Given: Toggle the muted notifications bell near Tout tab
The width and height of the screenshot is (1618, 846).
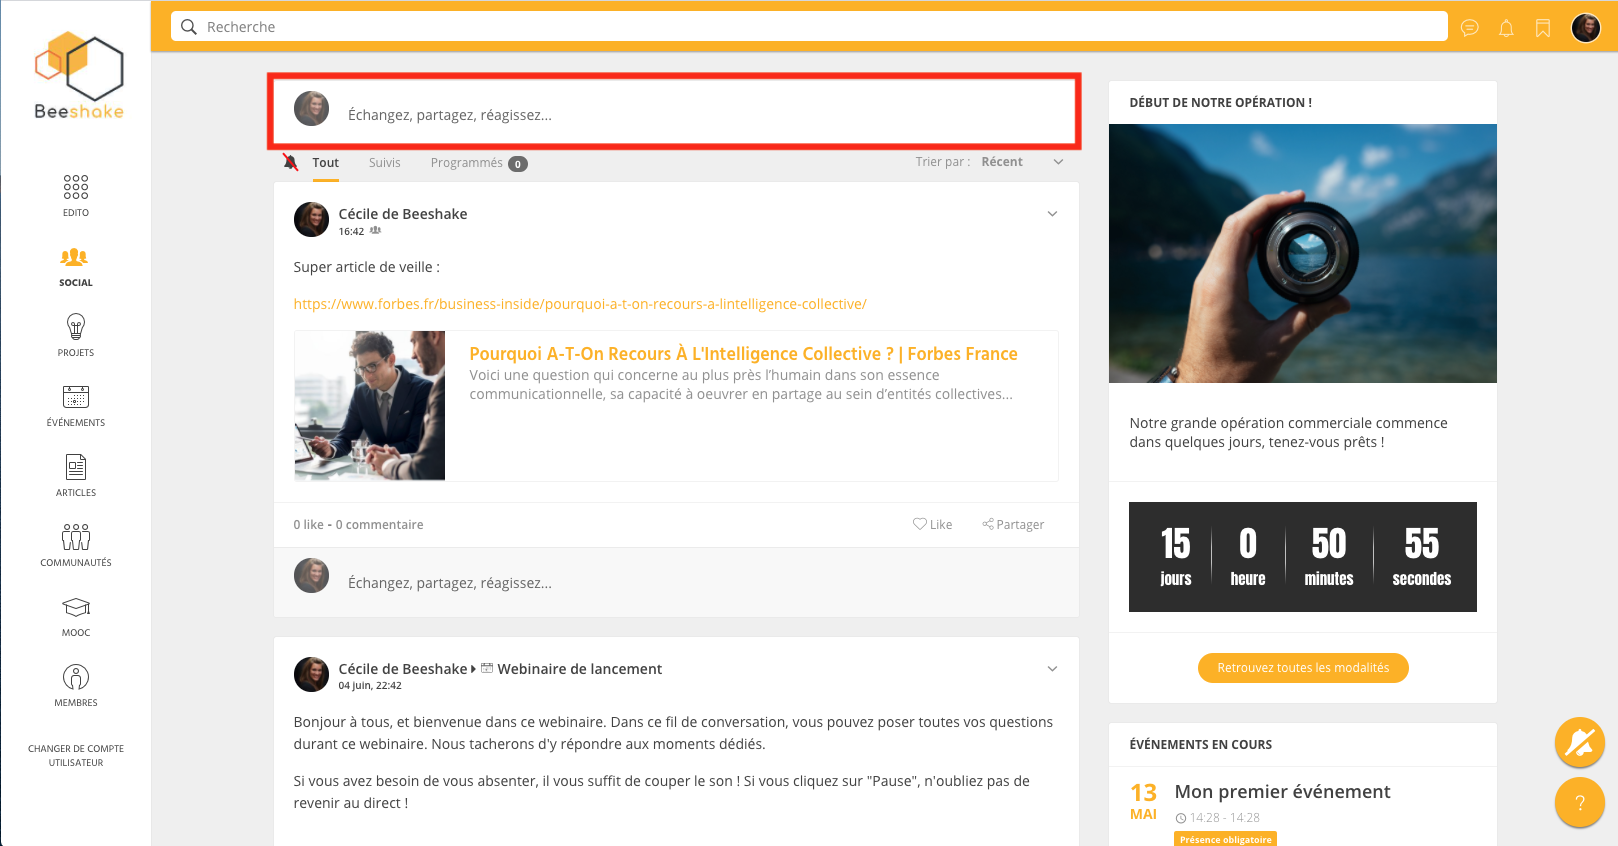Looking at the screenshot, I should coord(290,162).
